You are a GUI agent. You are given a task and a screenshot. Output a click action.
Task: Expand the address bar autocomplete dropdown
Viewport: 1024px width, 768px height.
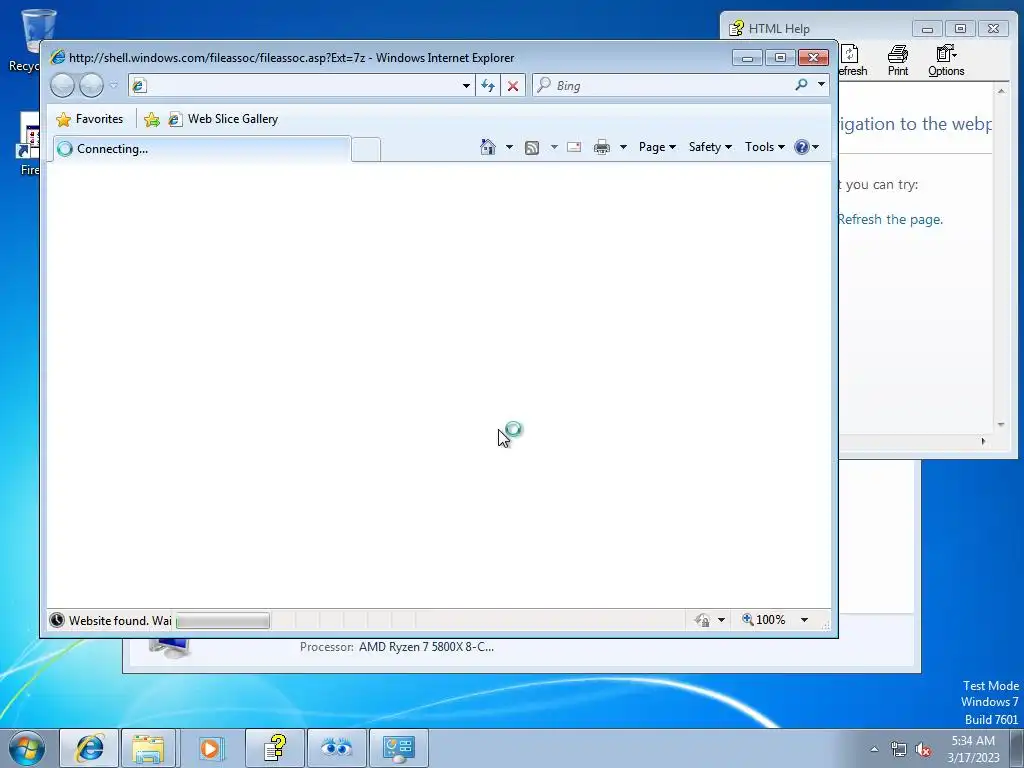click(466, 86)
